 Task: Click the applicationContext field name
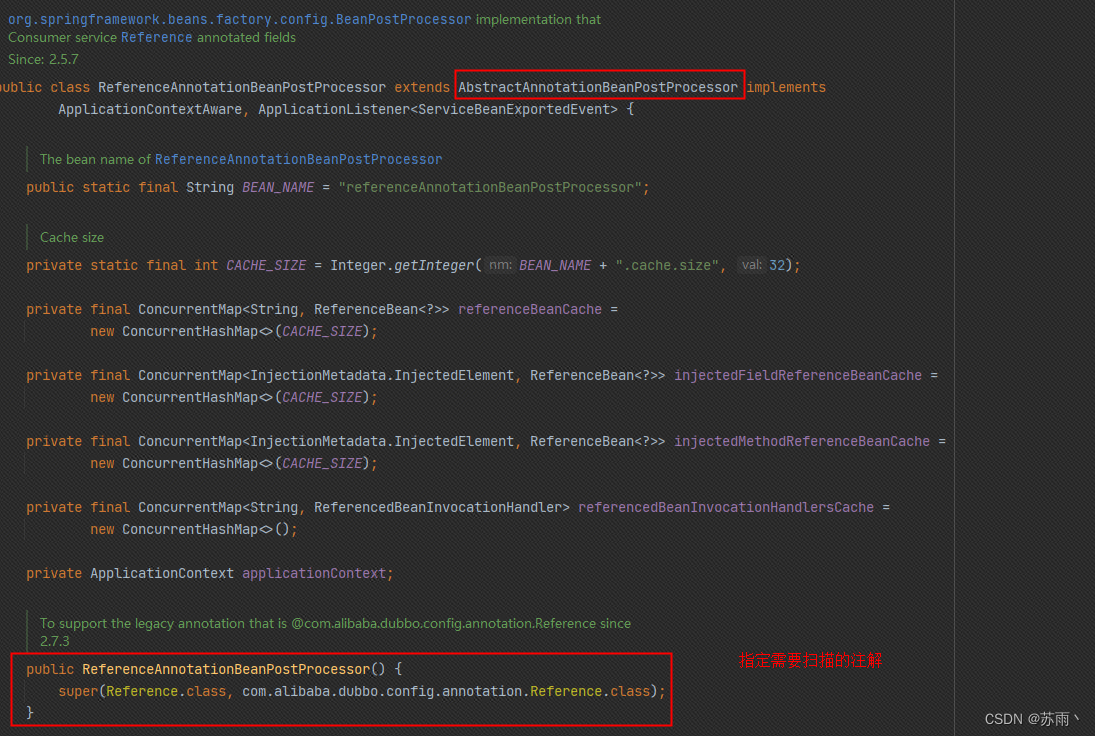[x=314, y=574]
